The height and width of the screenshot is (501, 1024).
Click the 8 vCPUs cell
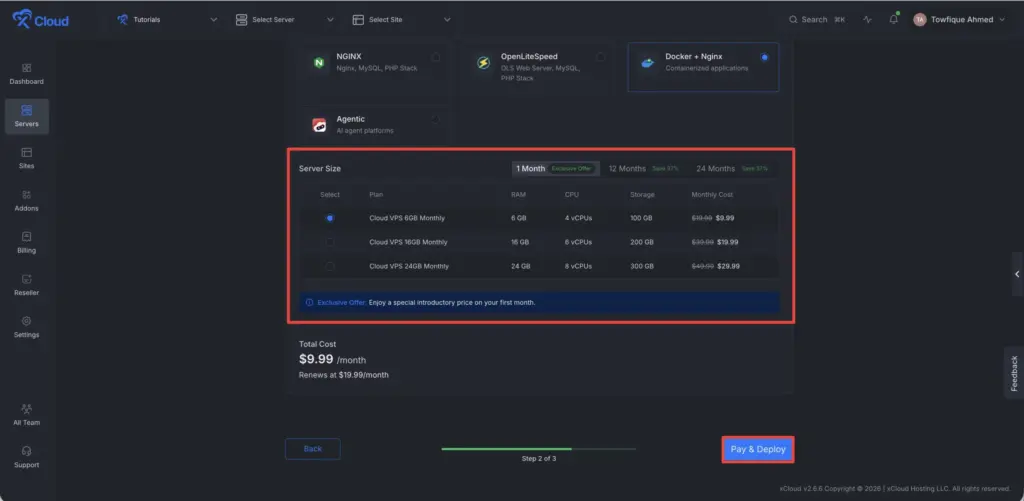578,267
